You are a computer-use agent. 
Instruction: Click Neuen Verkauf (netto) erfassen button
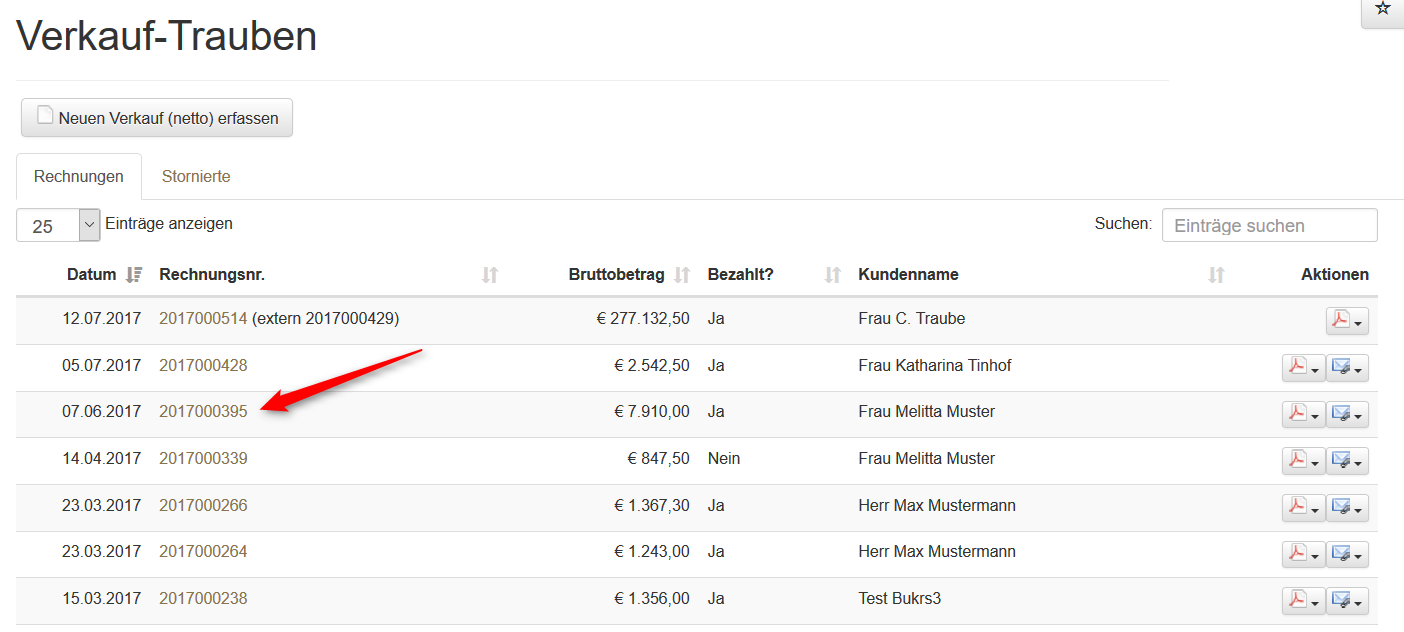pyautogui.click(x=157, y=118)
